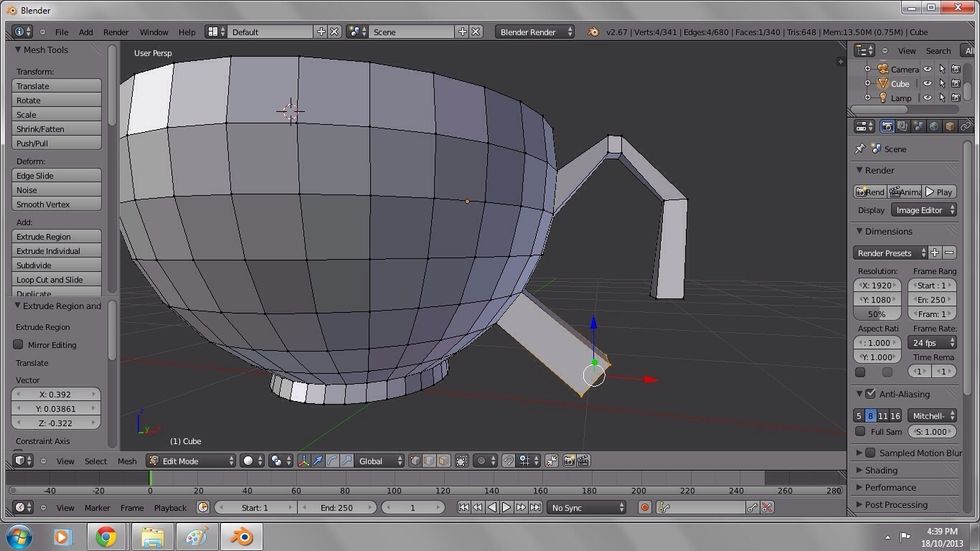The height and width of the screenshot is (551, 980).
Task: Click the OpenGL render image icon
Action: tap(569, 461)
